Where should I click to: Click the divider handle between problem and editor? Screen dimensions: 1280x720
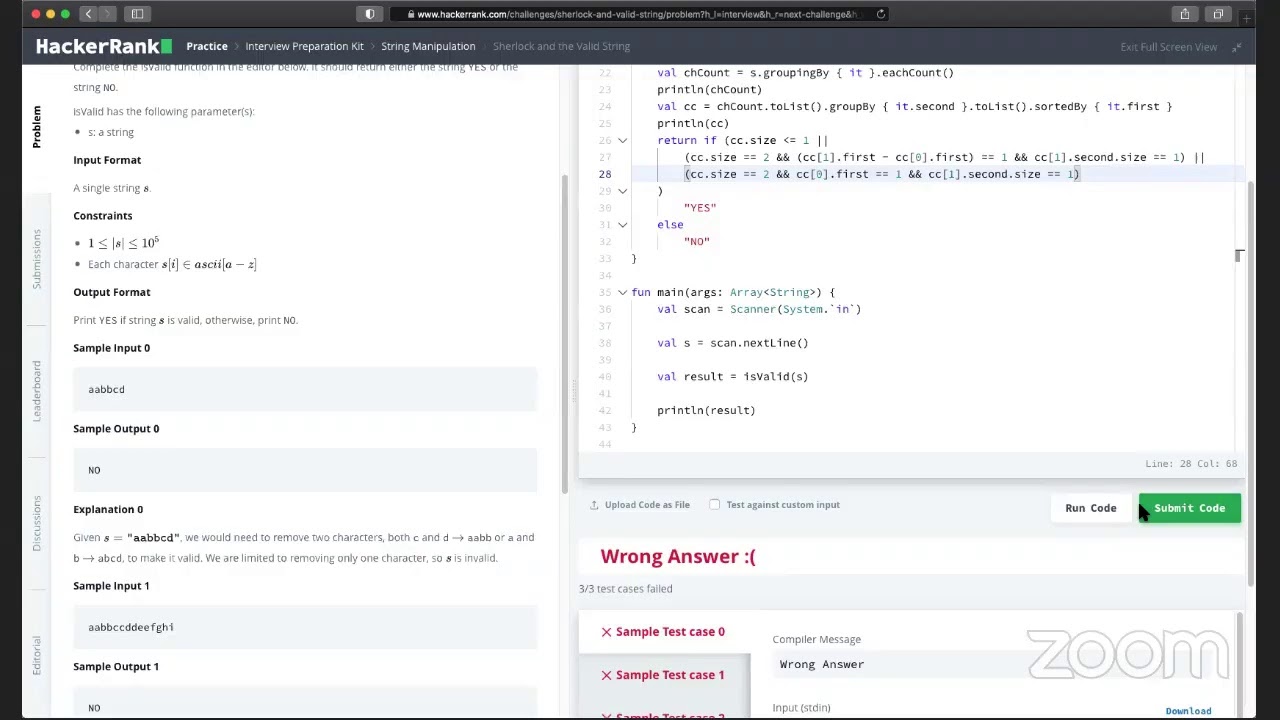(575, 393)
